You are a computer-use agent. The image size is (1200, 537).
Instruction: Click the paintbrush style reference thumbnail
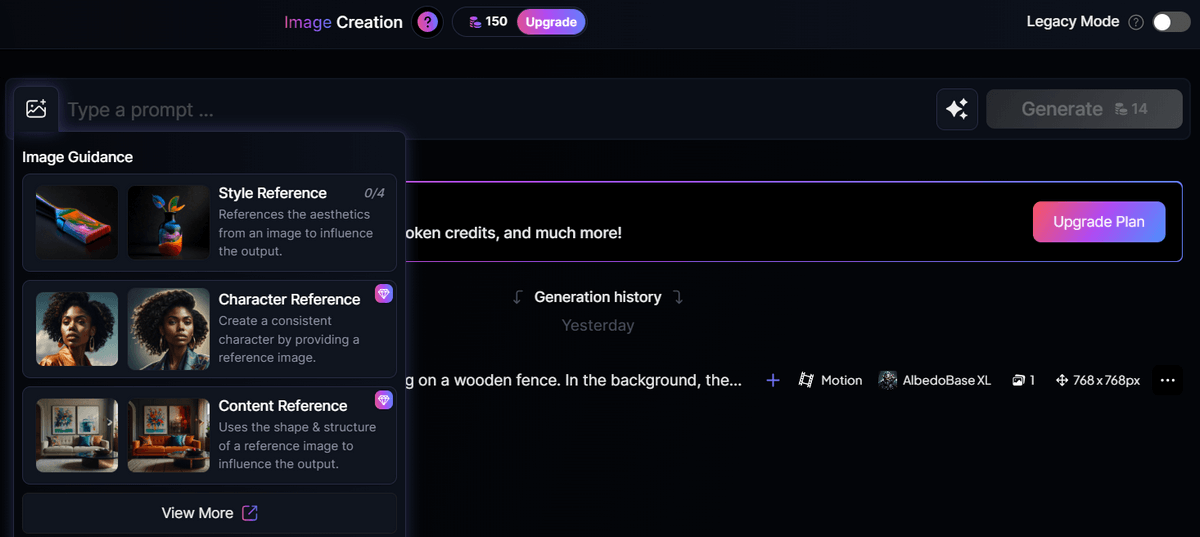(77, 222)
